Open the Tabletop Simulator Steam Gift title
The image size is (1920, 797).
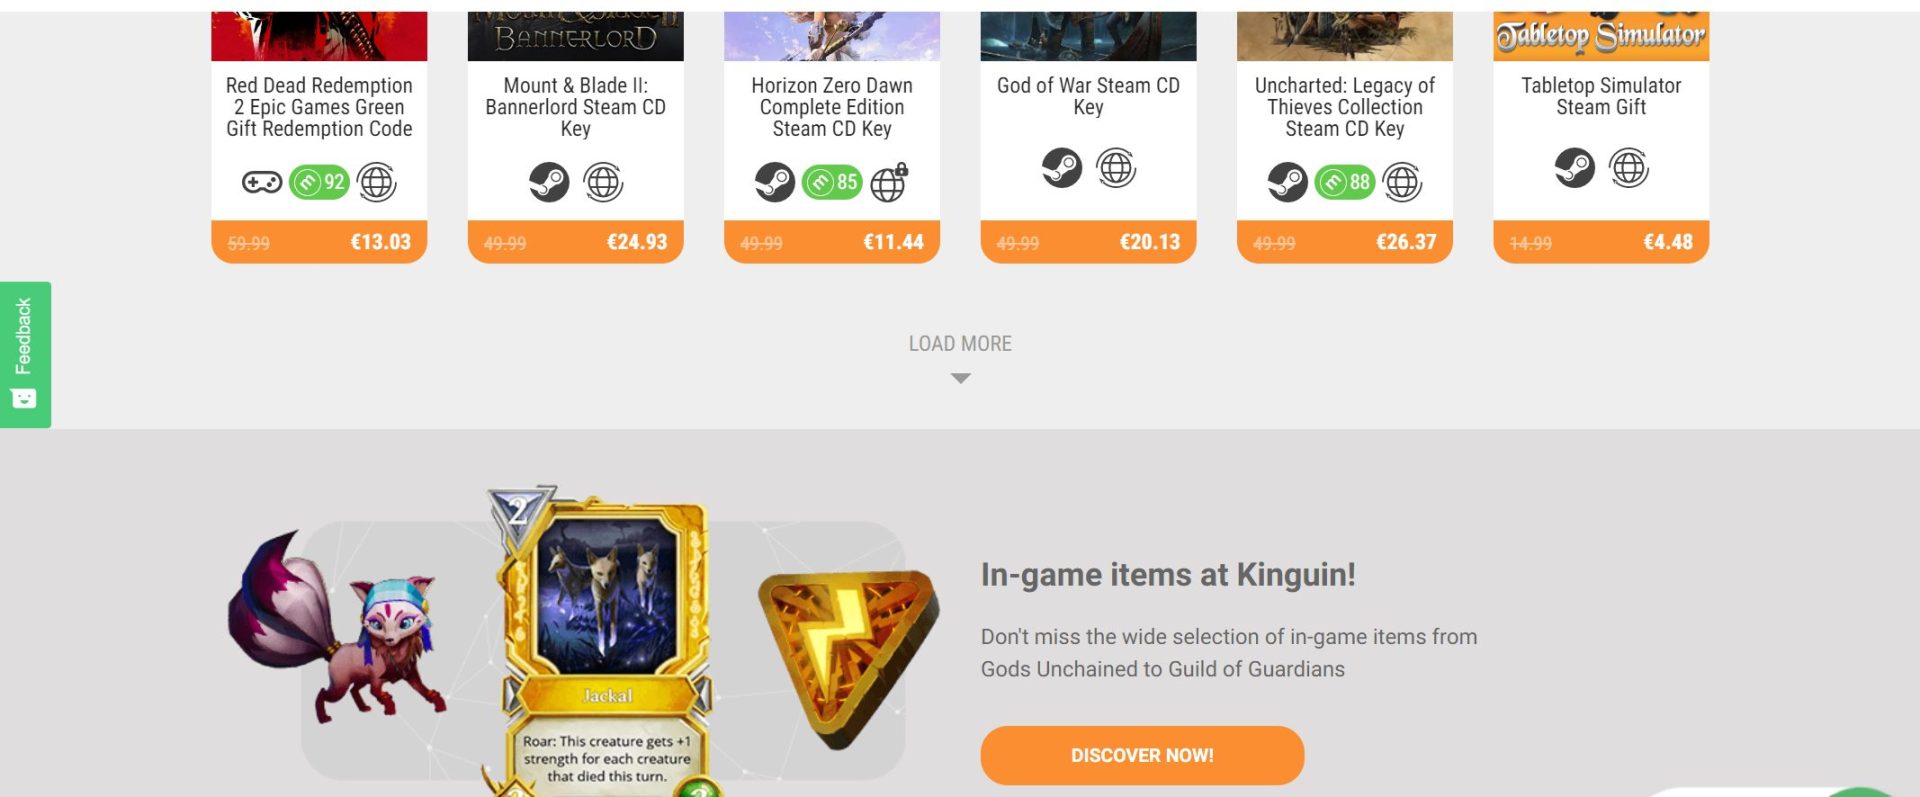coord(1601,96)
